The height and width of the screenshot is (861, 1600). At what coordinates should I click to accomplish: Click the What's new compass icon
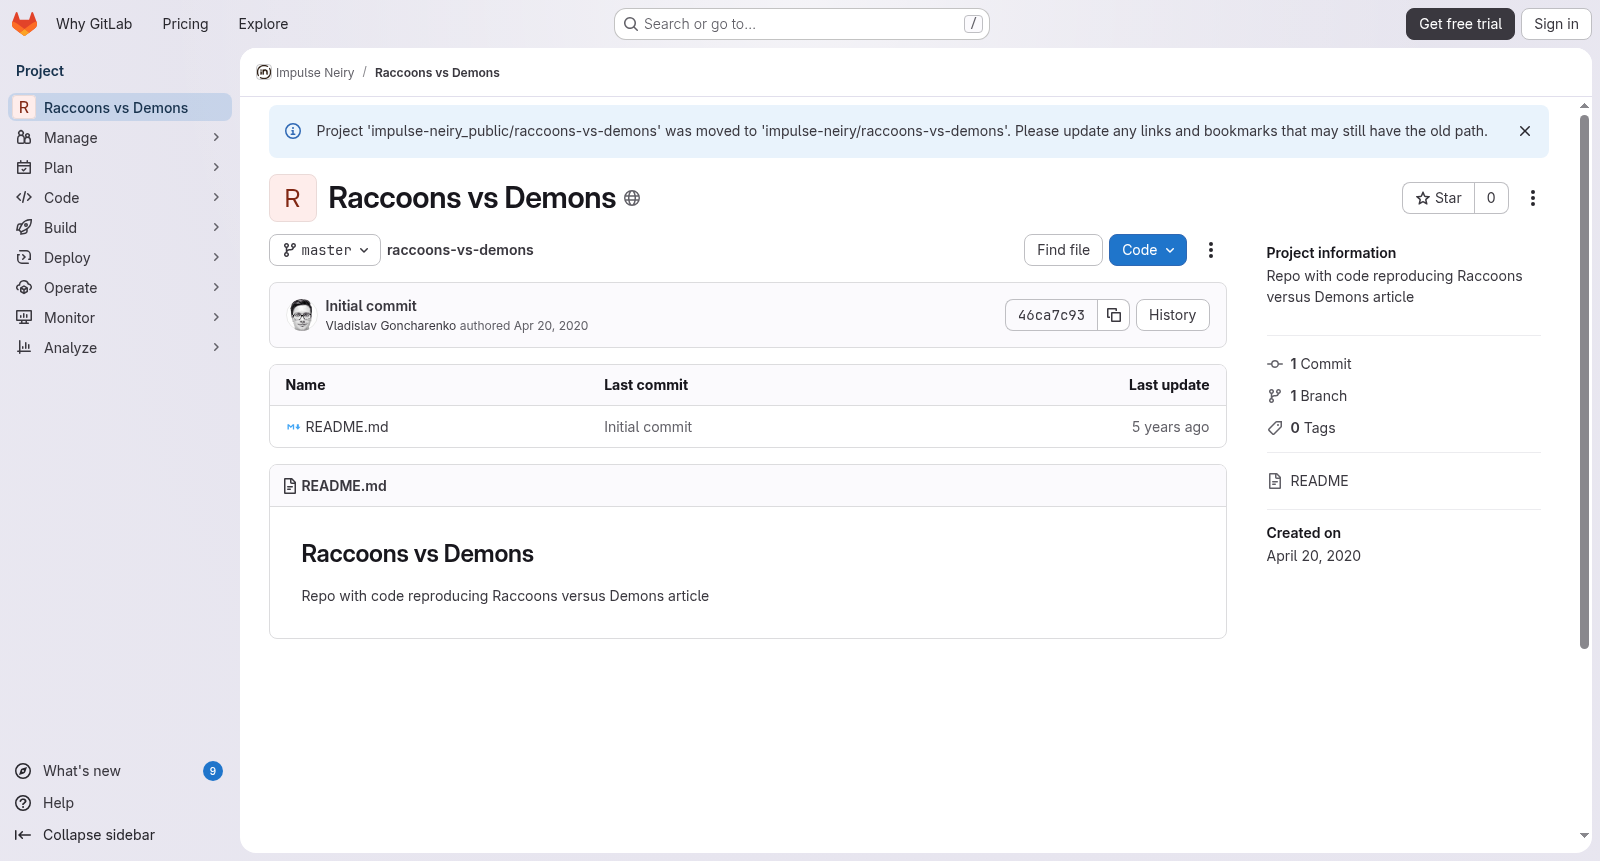(x=23, y=771)
